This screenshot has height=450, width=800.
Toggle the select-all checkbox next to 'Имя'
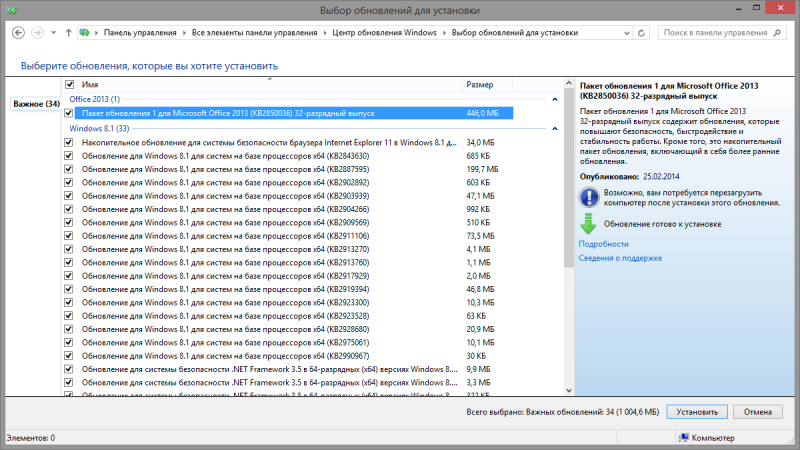tap(69, 85)
